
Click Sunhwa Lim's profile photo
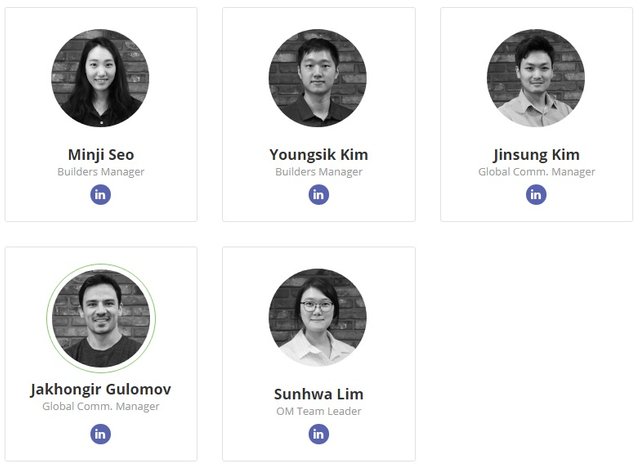(x=318, y=317)
